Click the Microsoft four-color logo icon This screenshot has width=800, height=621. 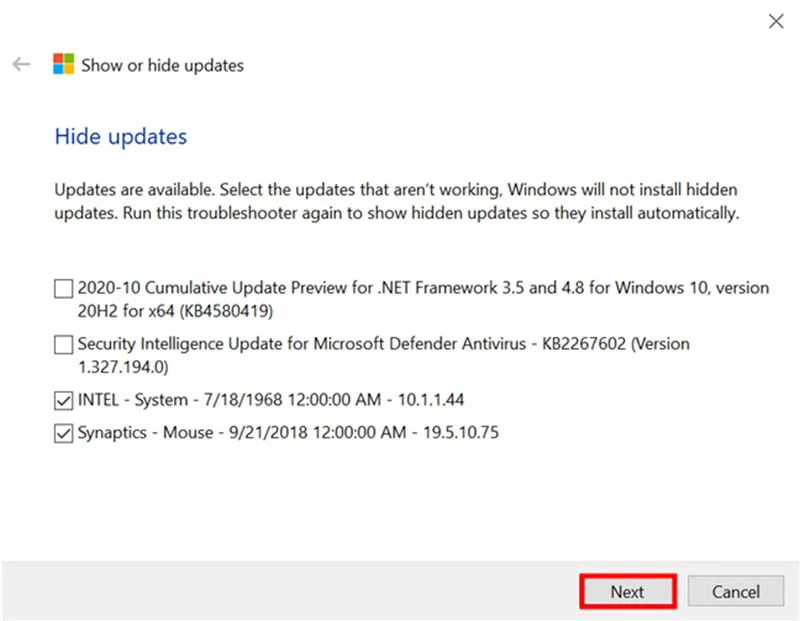(x=63, y=64)
